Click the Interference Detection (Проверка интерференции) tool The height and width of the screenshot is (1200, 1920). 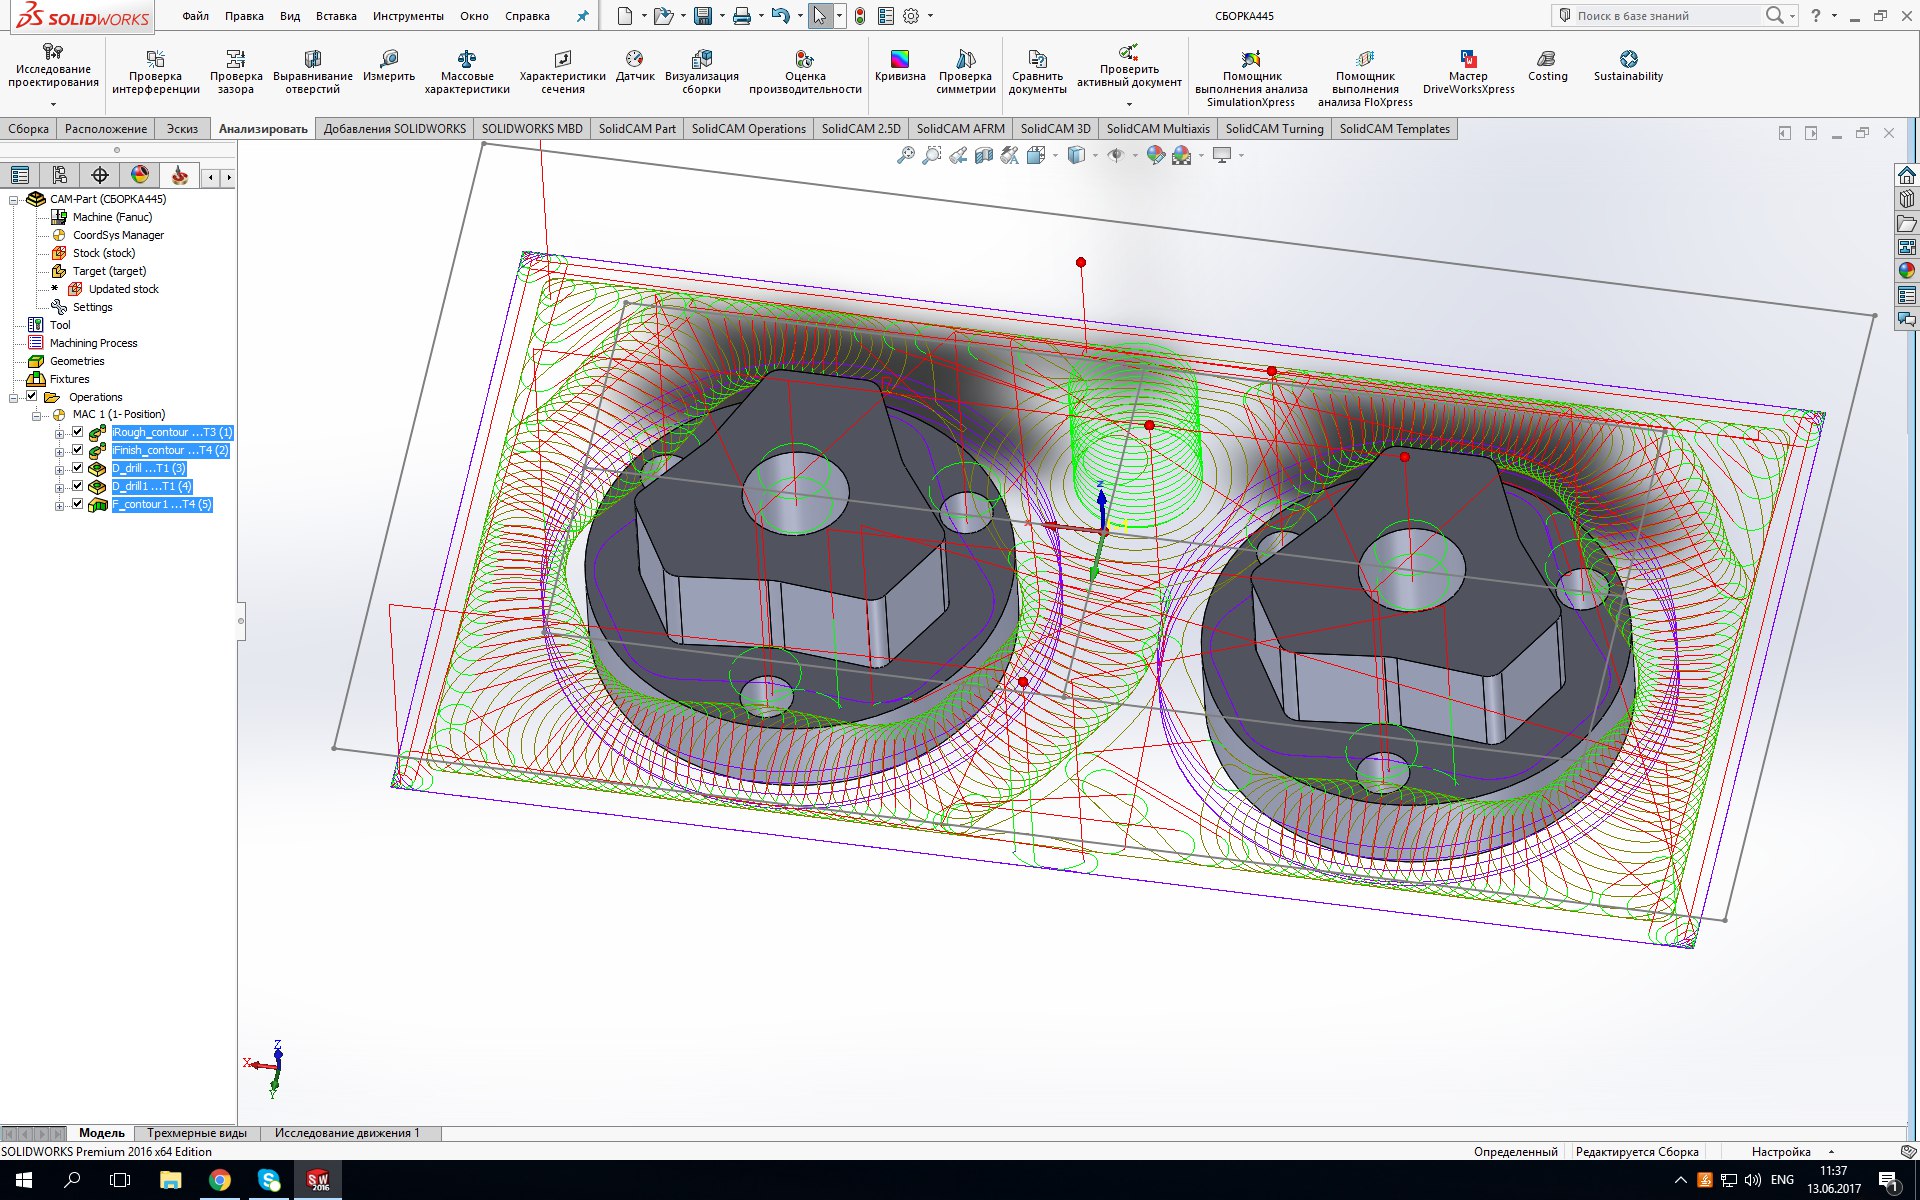(155, 72)
